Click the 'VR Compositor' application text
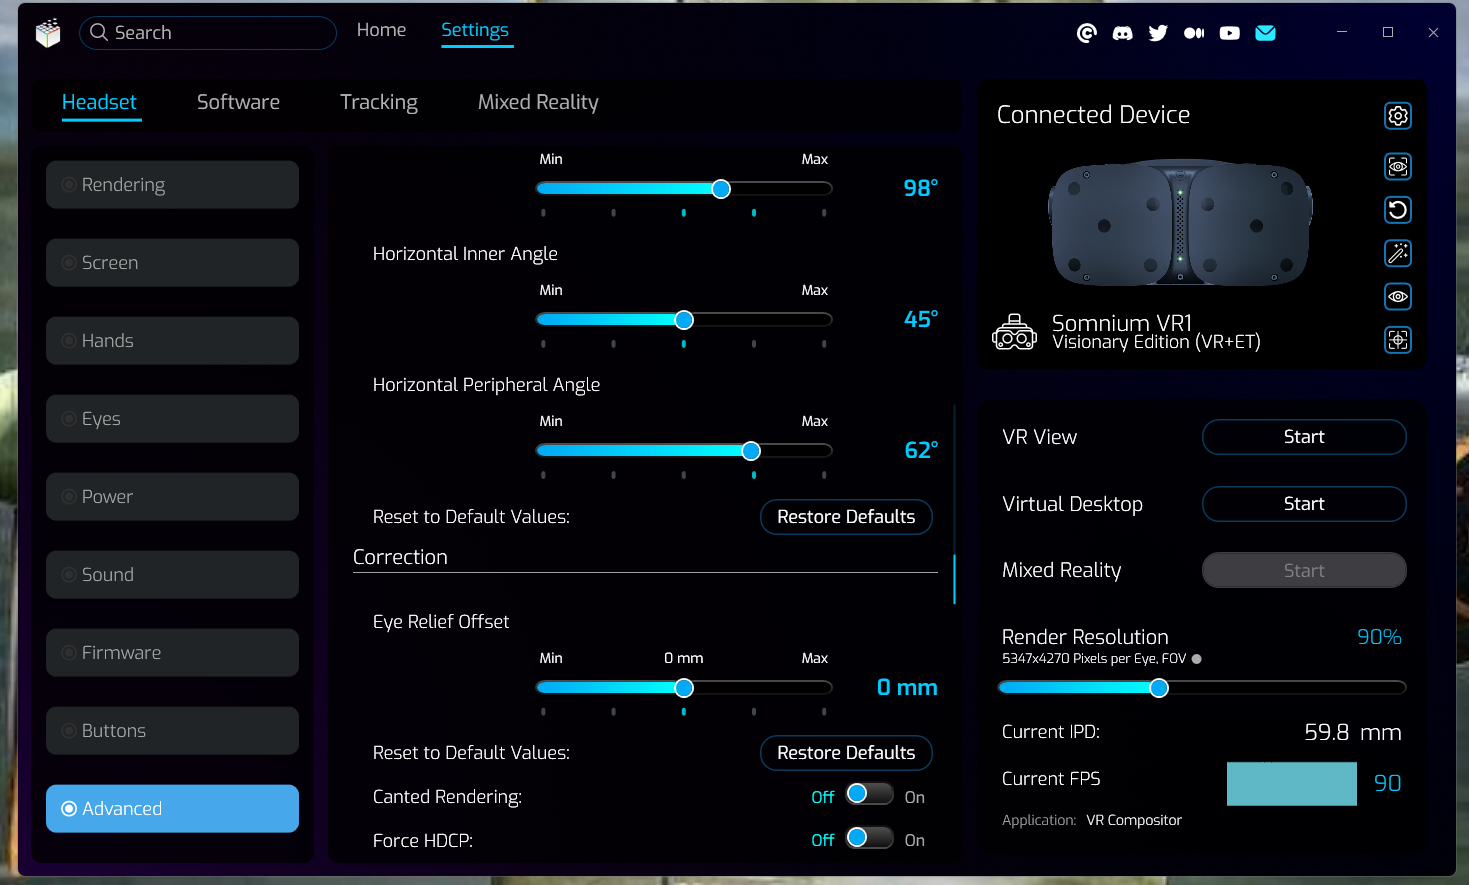The image size is (1469, 885). [x=1134, y=820]
